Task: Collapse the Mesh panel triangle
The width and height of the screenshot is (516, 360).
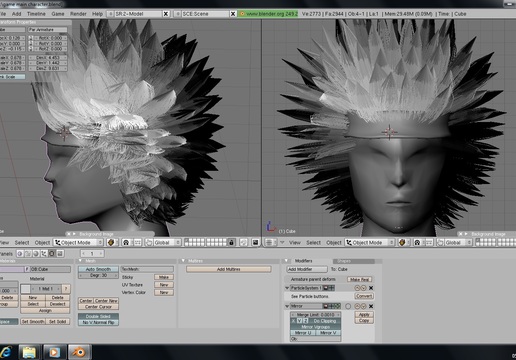Action: coord(80,261)
